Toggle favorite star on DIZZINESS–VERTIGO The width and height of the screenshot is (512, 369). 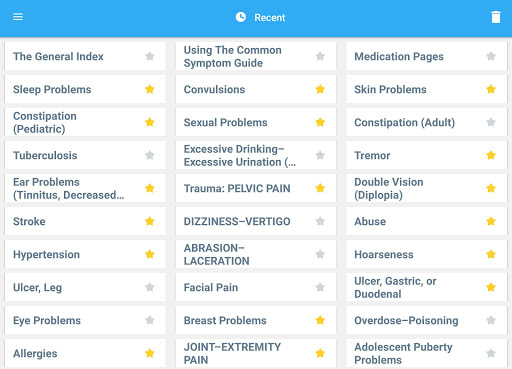tap(320, 221)
